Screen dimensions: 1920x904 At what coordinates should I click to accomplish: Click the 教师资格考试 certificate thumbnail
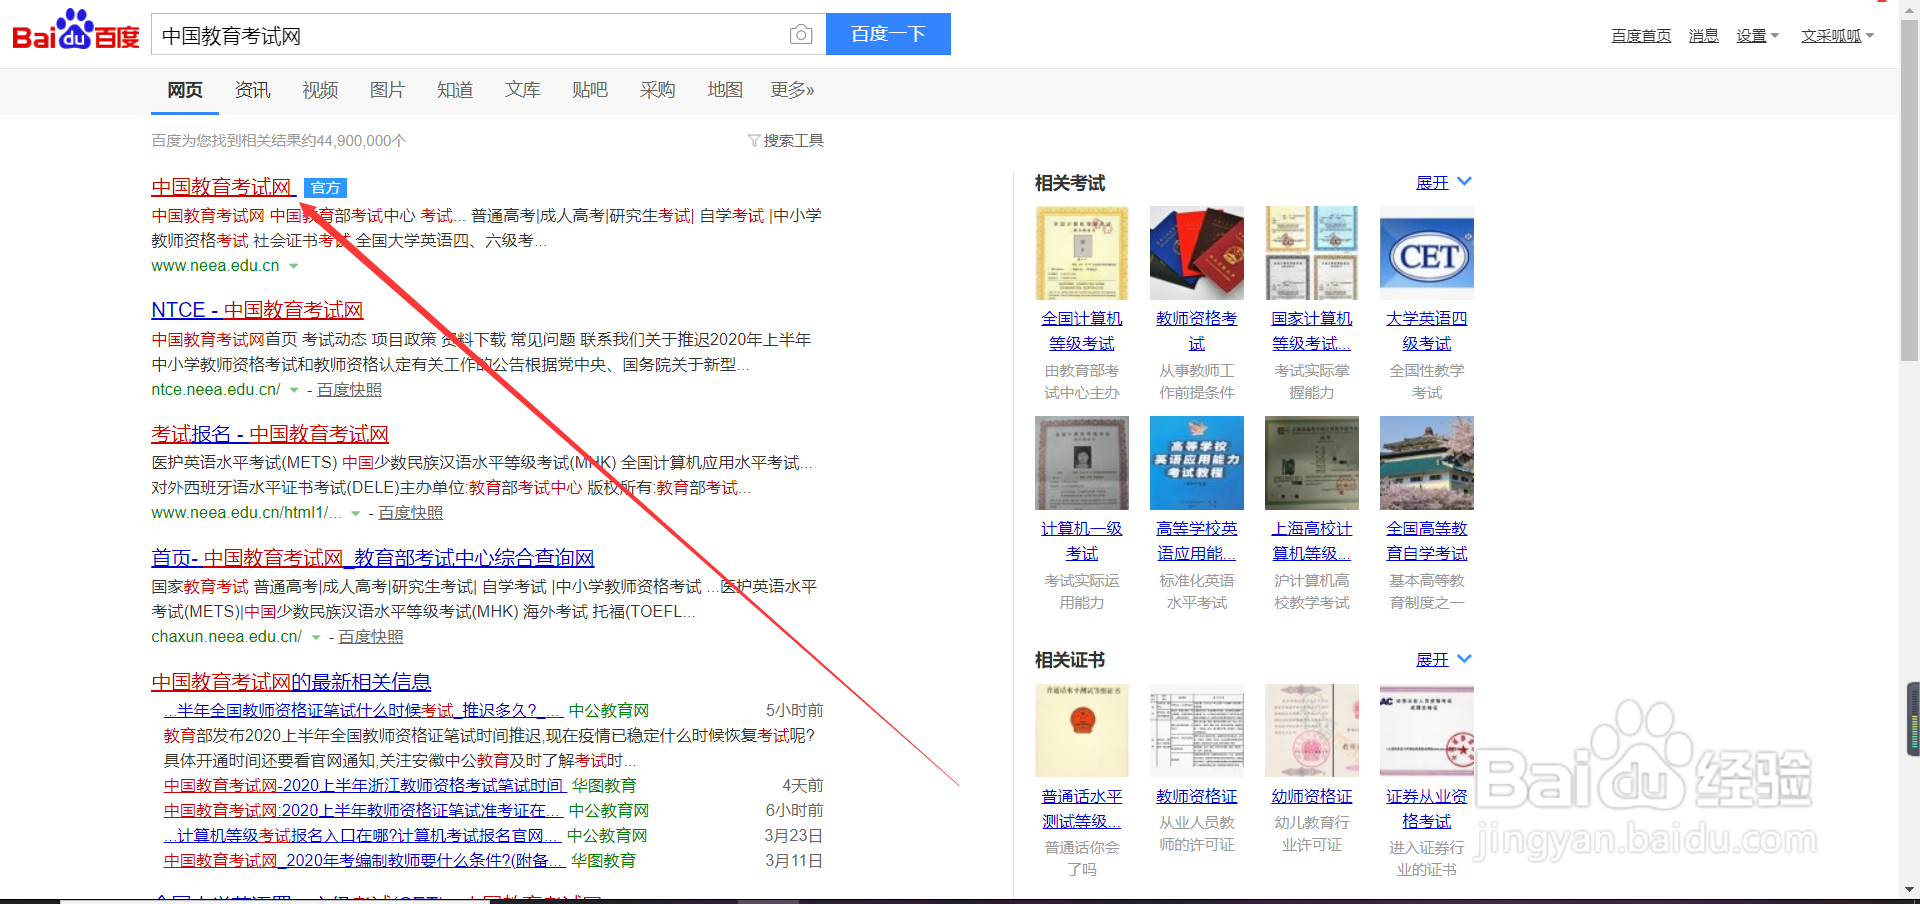tap(1196, 253)
